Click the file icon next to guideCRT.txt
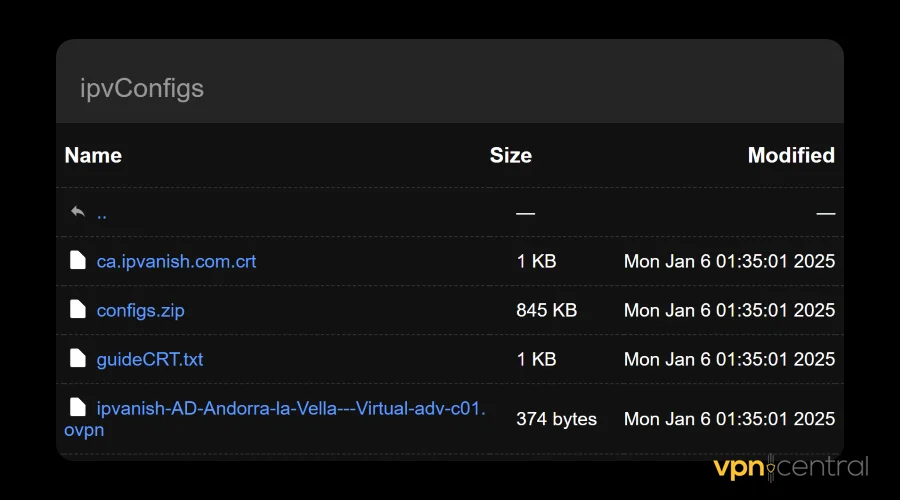The image size is (900, 500). pos(78,358)
